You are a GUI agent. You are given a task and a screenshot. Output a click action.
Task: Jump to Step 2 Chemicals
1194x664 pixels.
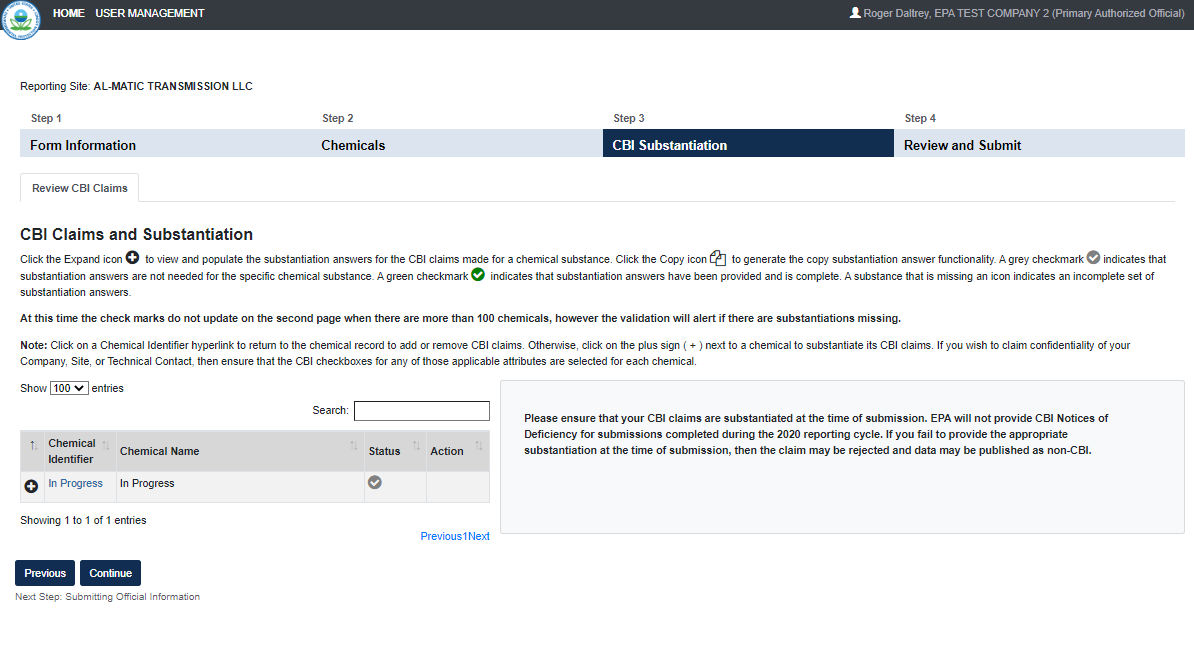point(353,145)
